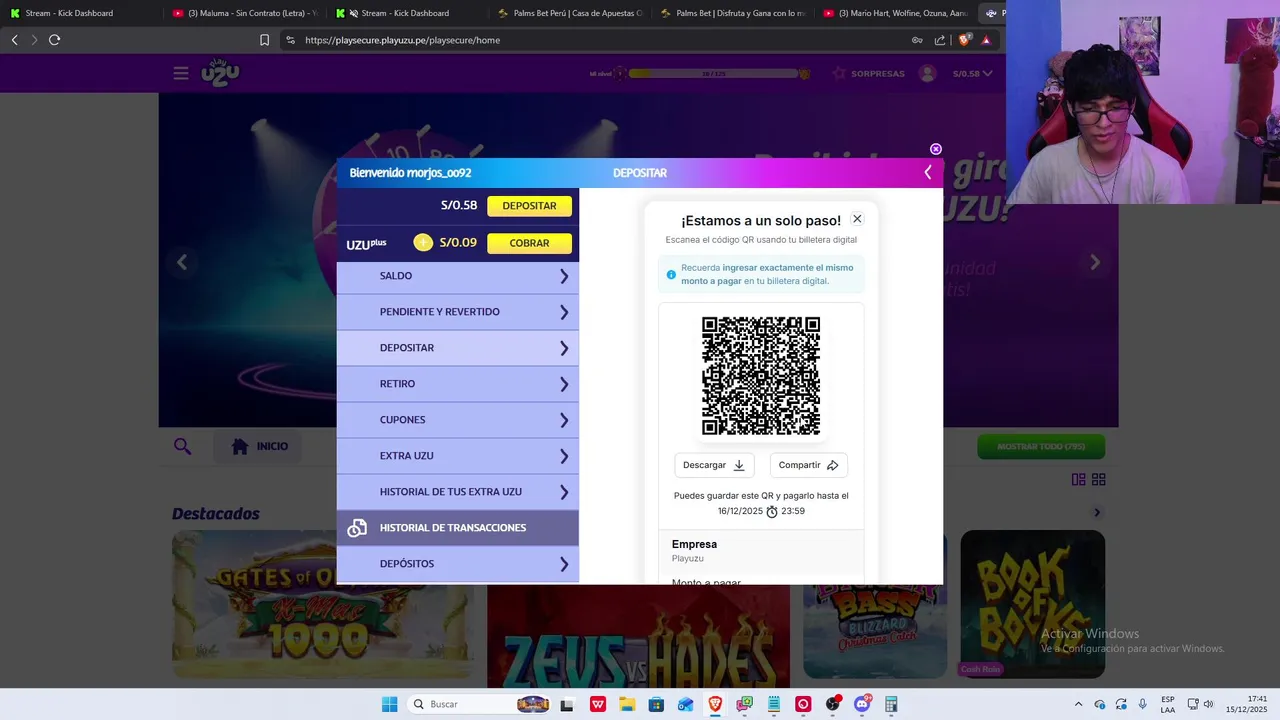Click the search magnifier icon on the site
Screen dimensions: 1280x720
[182, 446]
